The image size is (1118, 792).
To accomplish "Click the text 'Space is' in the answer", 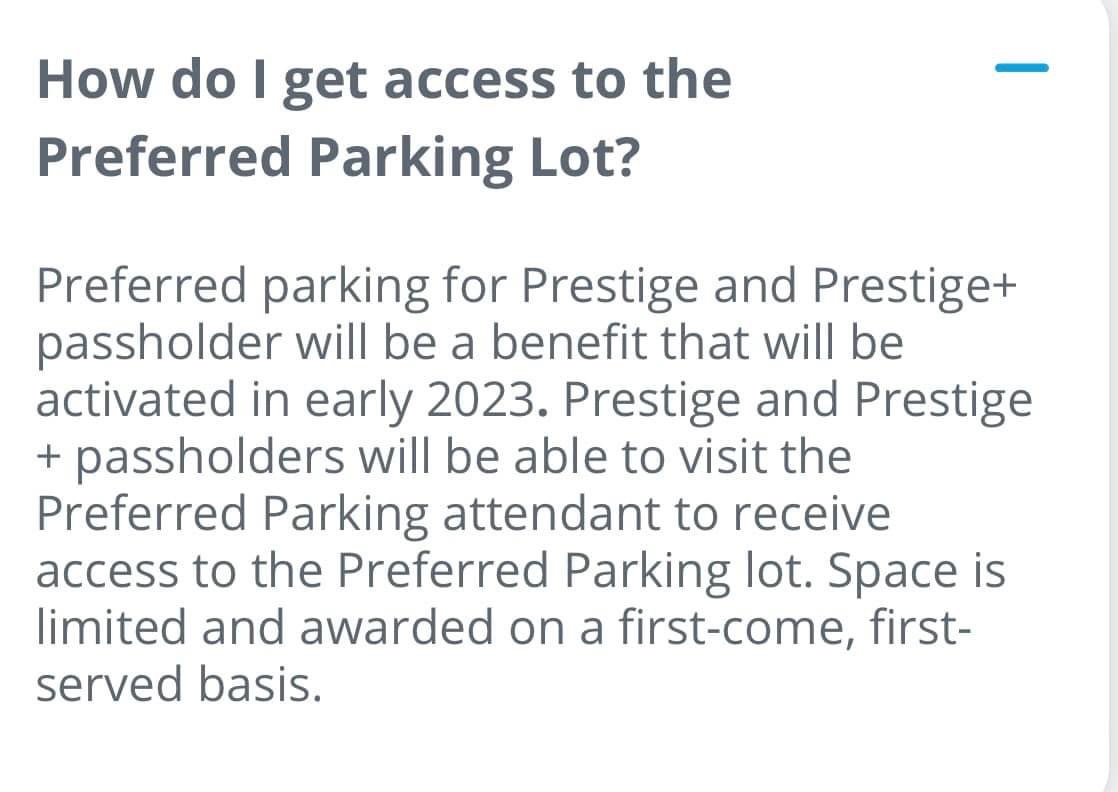I will tap(917, 572).
